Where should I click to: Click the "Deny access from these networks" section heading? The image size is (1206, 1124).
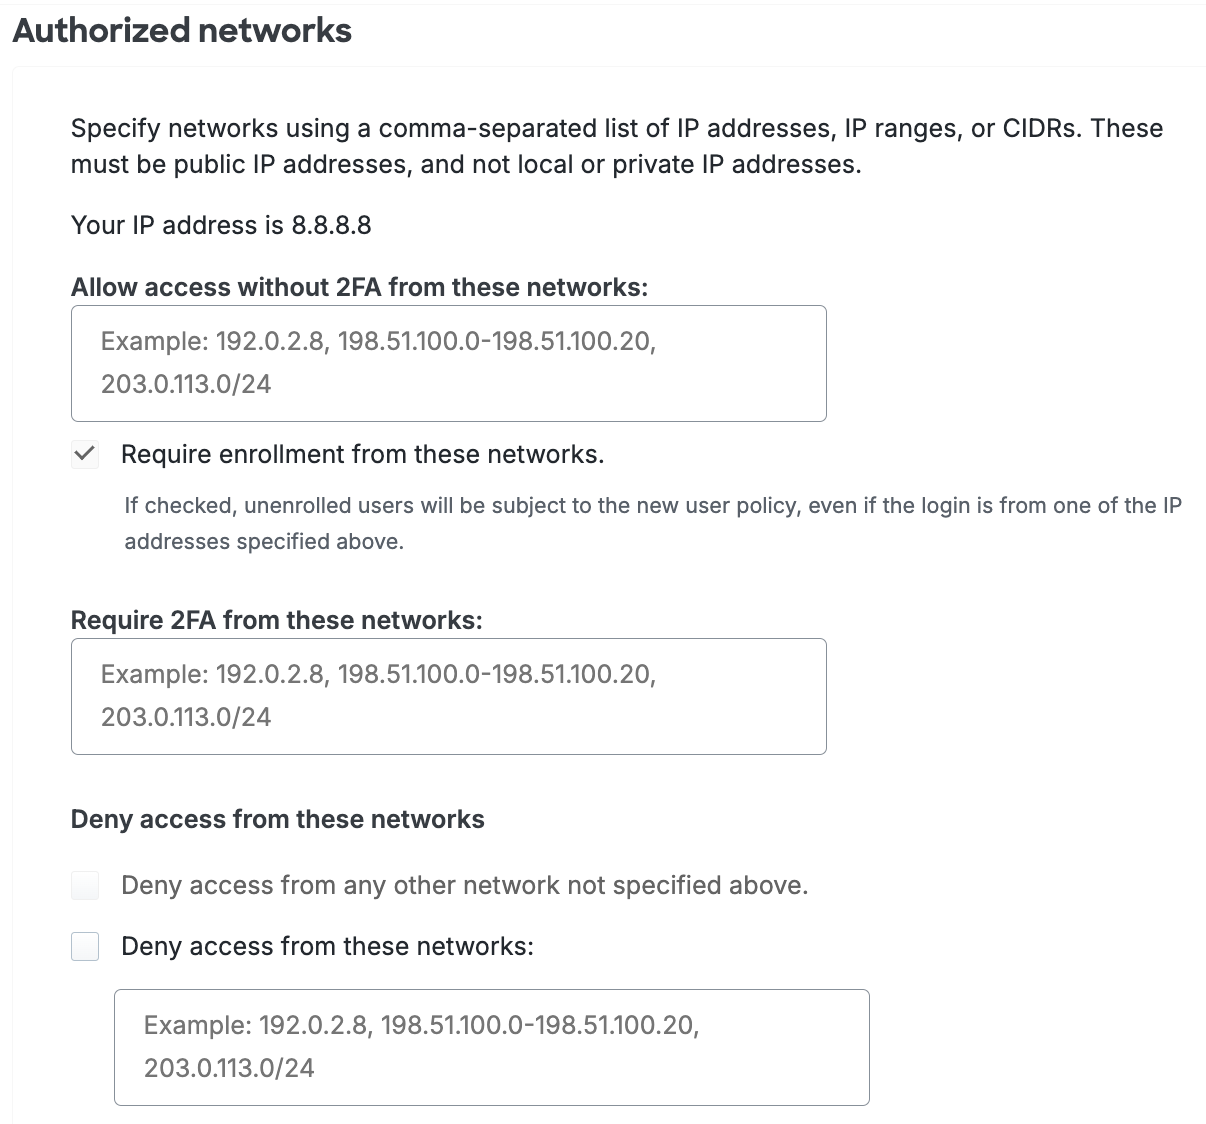pyautogui.click(x=277, y=819)
